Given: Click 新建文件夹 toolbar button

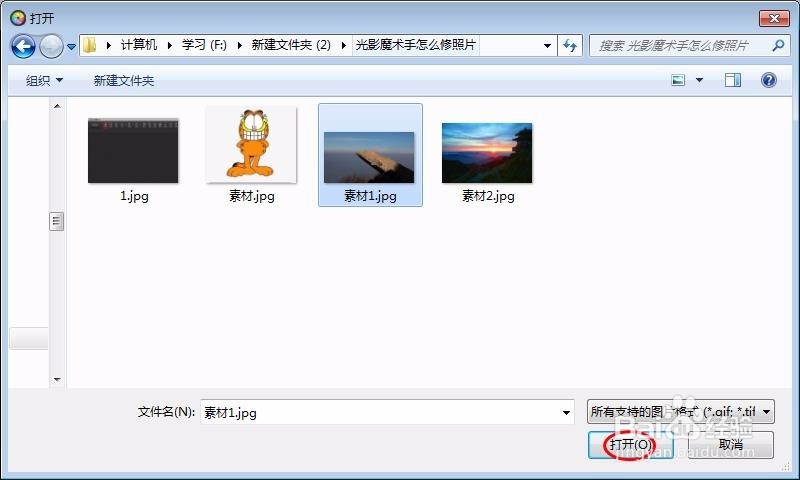Looking at the screenshot, I should [x=123, y=81].
